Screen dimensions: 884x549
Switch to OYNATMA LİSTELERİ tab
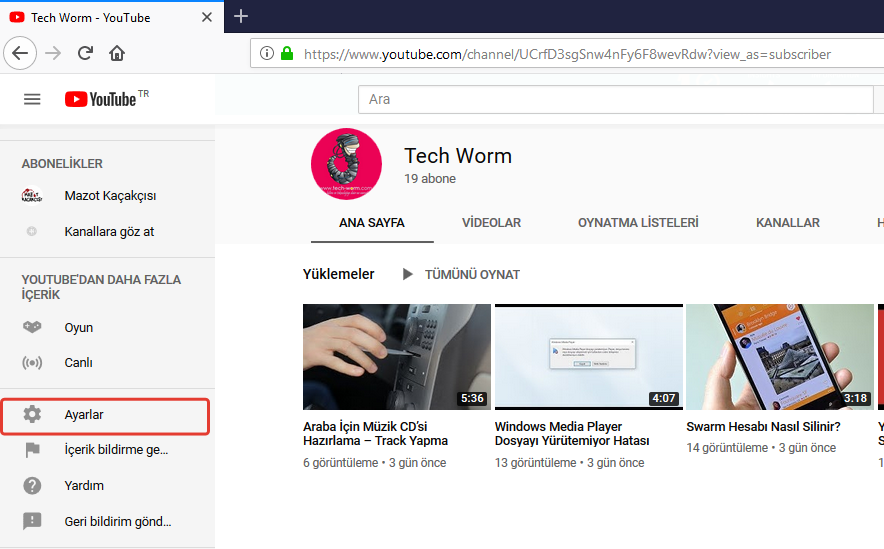638,223
